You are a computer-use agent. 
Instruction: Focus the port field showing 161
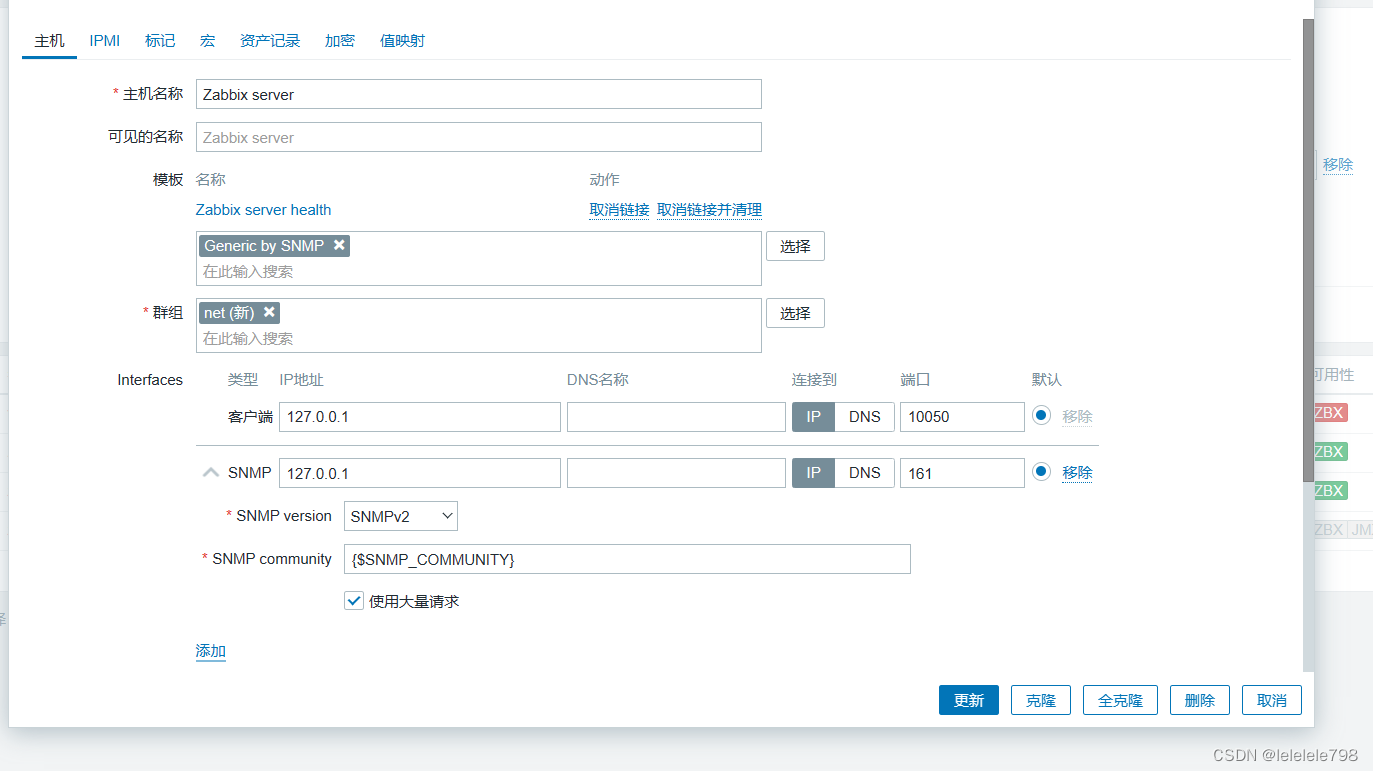(x=962, y=472)
